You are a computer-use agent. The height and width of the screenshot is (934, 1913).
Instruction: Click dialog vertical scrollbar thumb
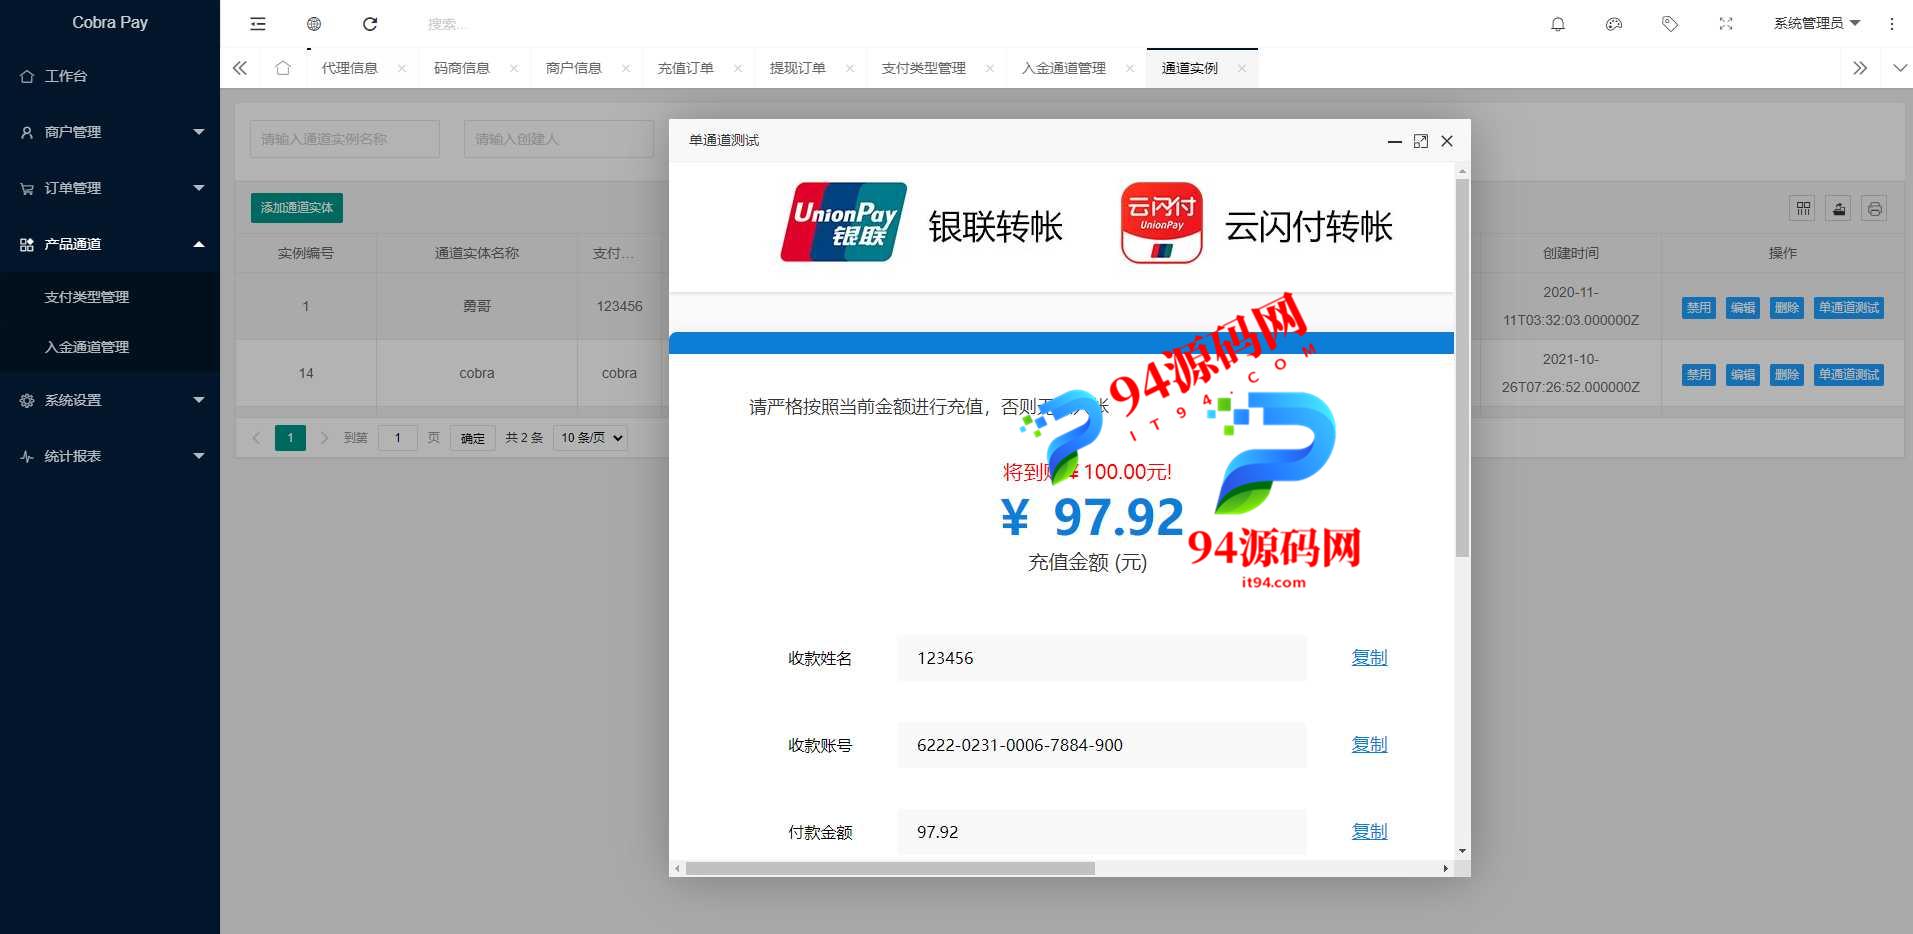[x=1462, y=368]
